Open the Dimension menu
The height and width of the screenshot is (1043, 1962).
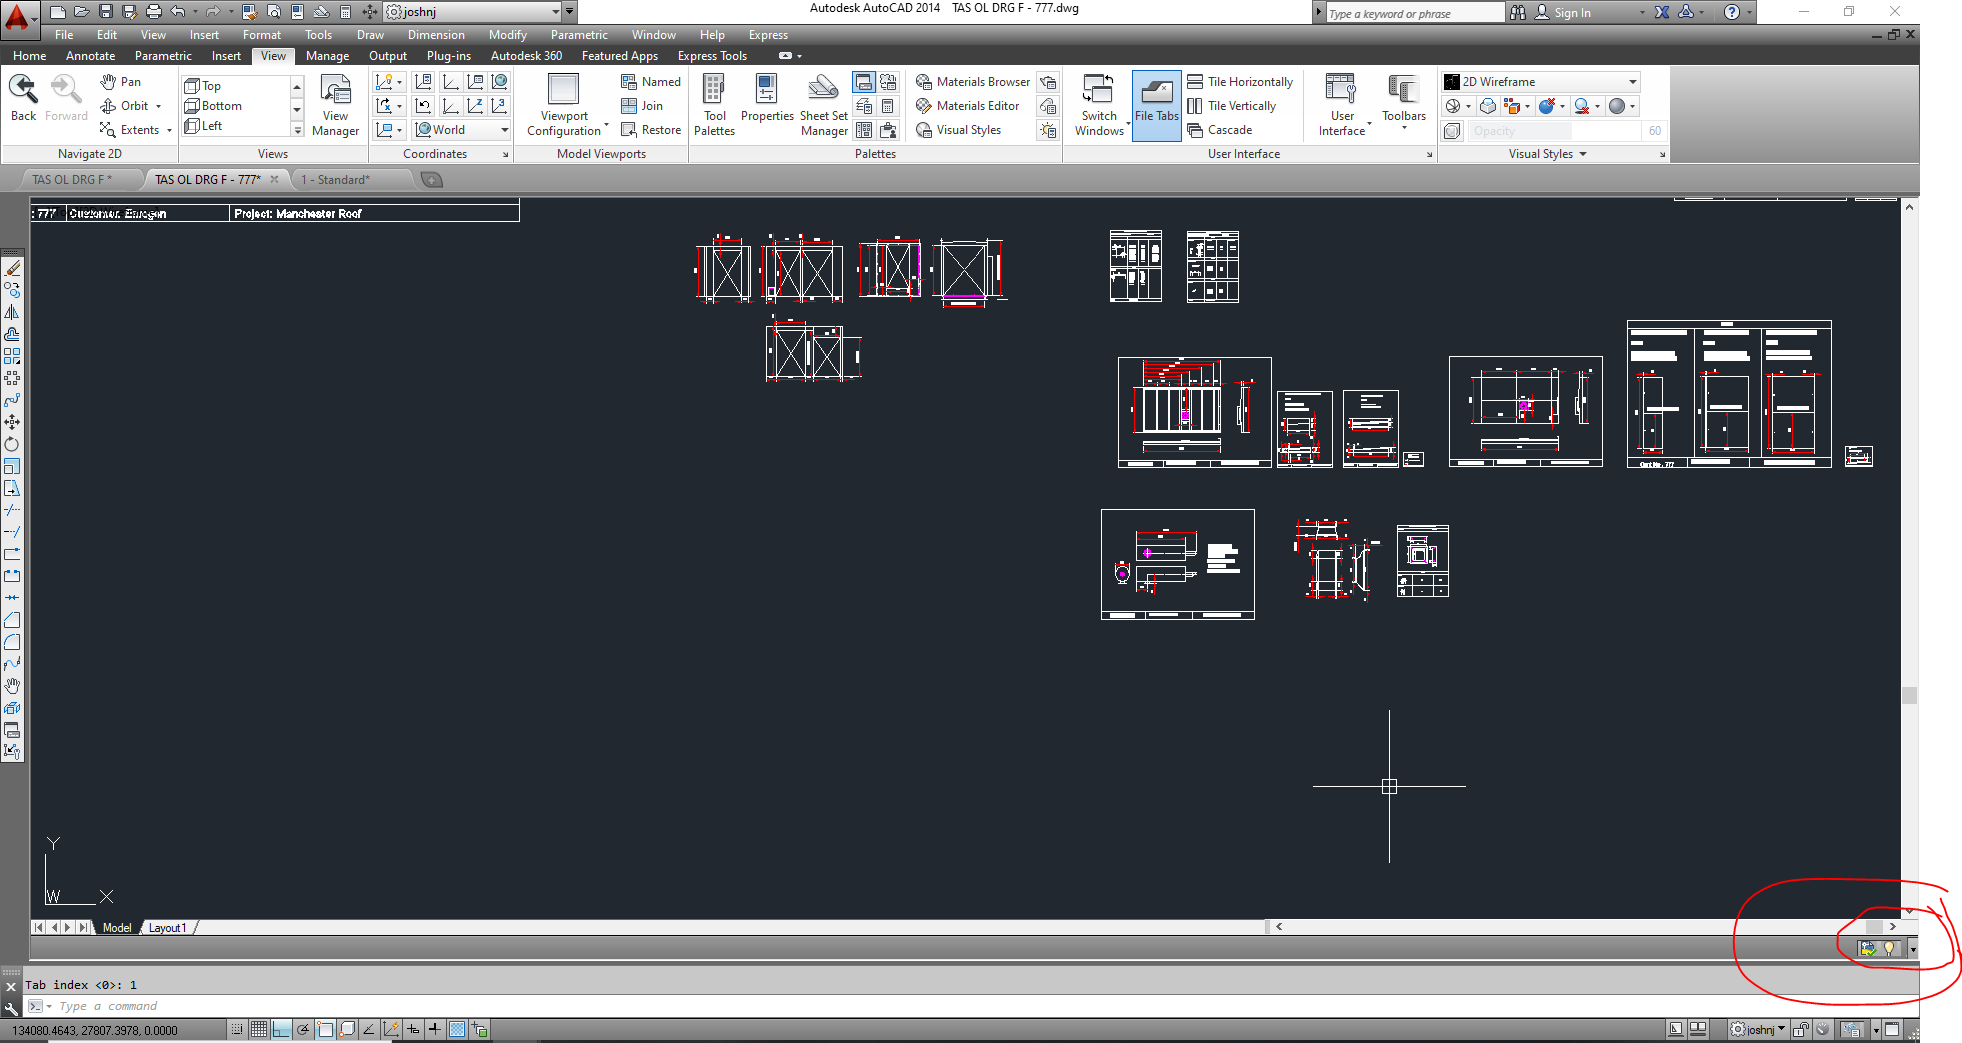click(436, 35)
